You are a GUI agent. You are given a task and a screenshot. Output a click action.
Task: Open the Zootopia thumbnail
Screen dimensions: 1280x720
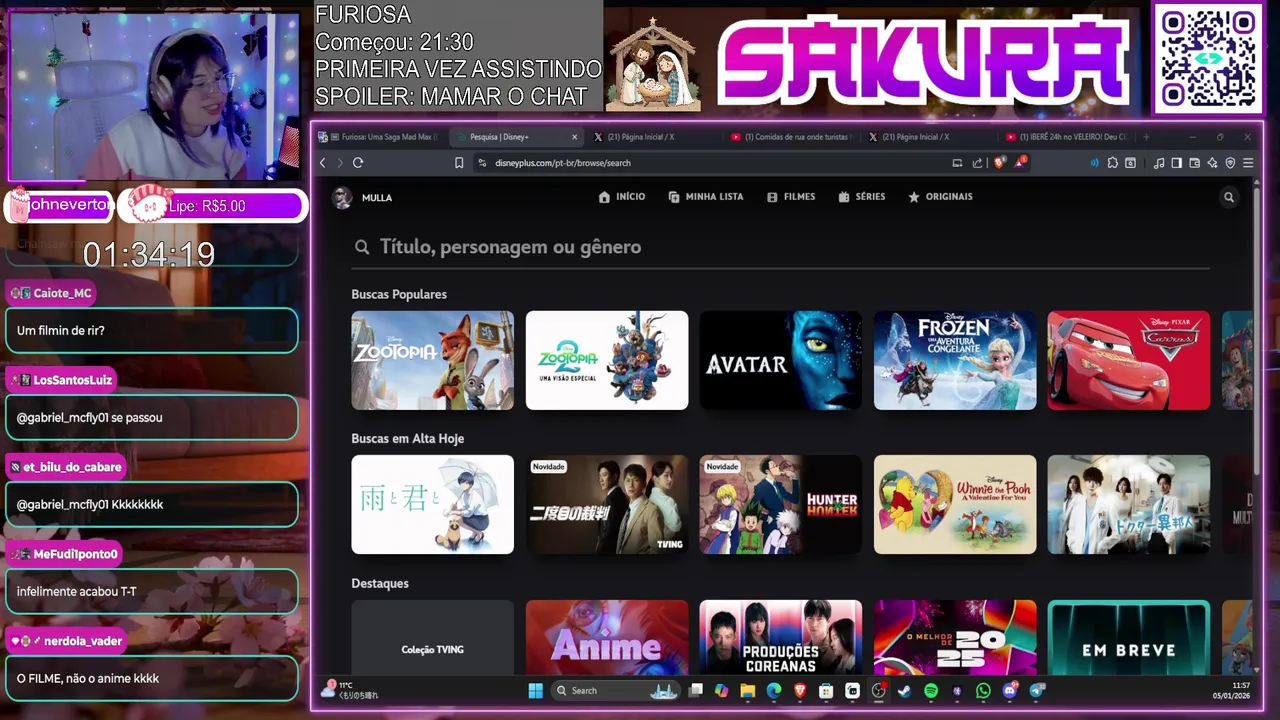coord(433,360)
